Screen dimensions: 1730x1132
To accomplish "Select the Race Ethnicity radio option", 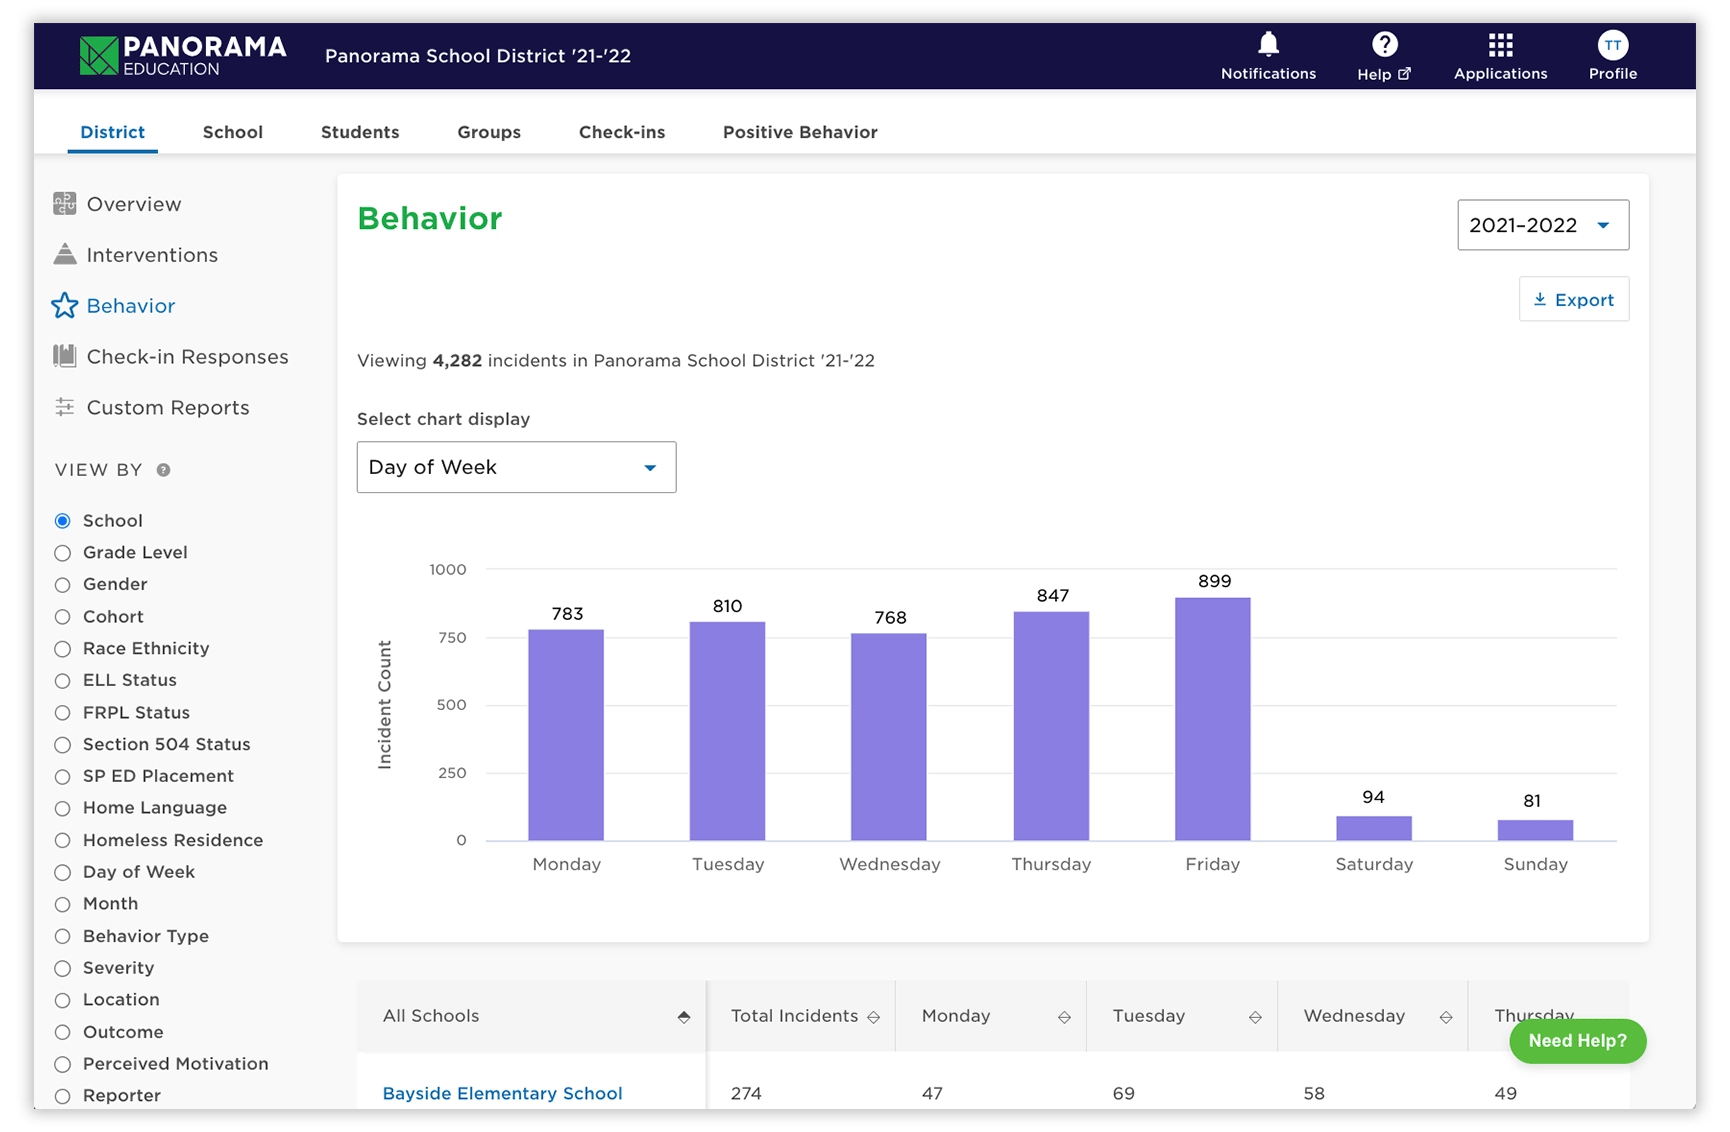I will click(63, 648).
